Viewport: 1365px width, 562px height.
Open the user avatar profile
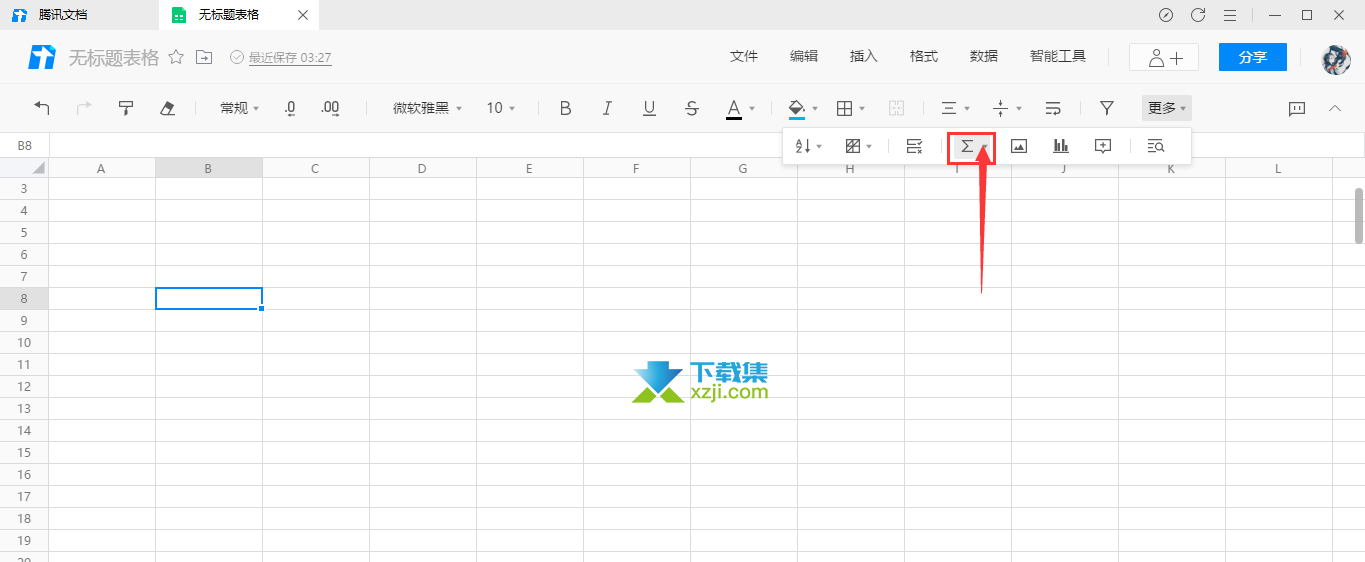[x=1336, y=58]
